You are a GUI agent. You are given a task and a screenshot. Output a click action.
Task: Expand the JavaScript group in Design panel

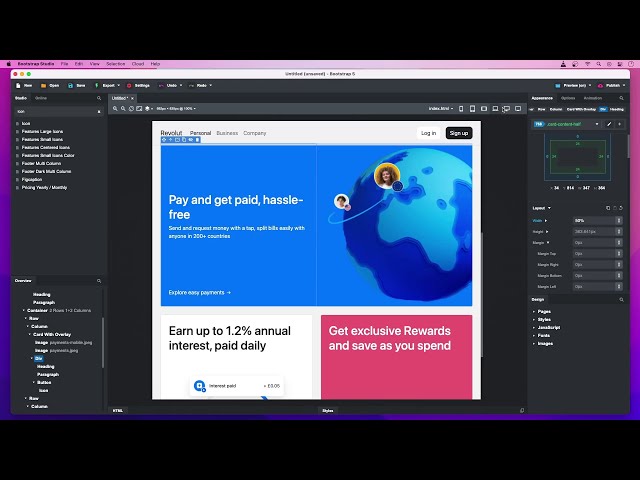(x=534, y=328)
